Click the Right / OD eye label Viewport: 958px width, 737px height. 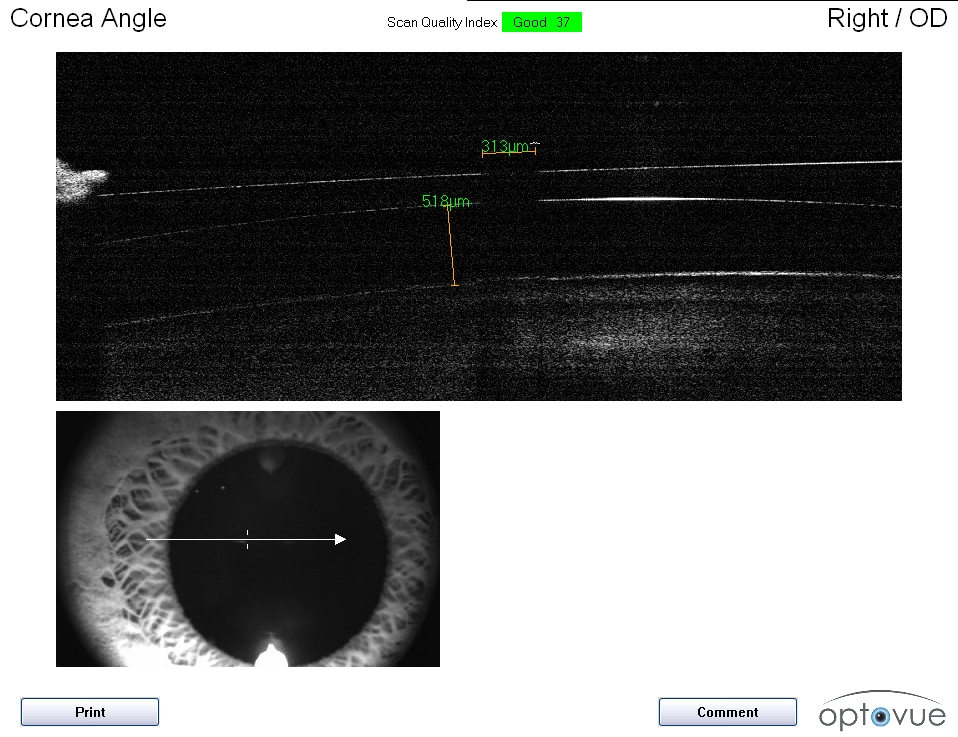point(887,18)
